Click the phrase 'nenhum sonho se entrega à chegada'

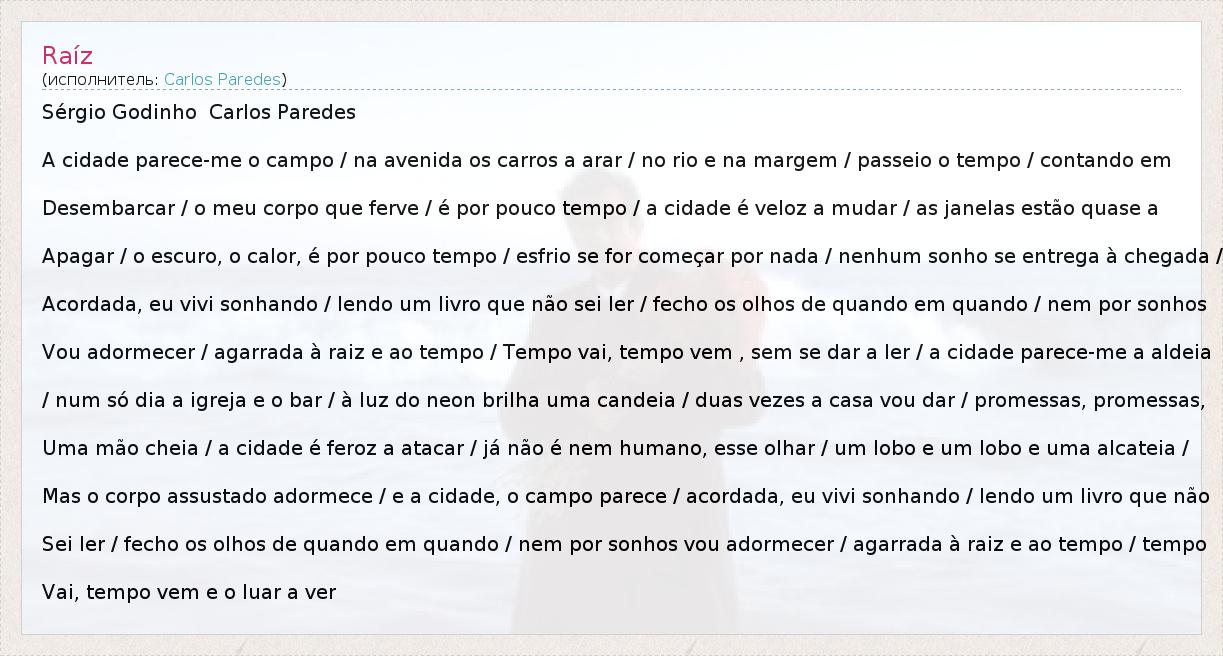(1024, 256)
